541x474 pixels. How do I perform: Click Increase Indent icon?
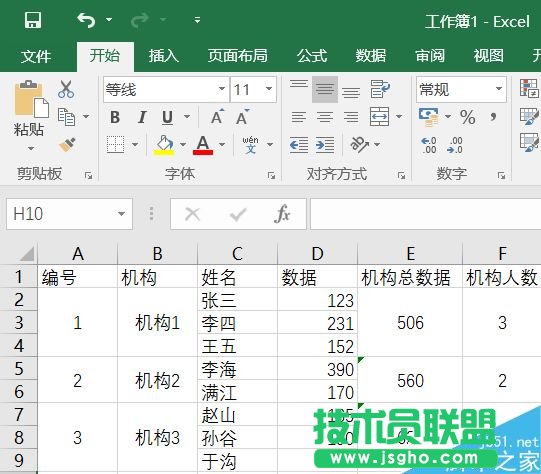pos(325,145)
